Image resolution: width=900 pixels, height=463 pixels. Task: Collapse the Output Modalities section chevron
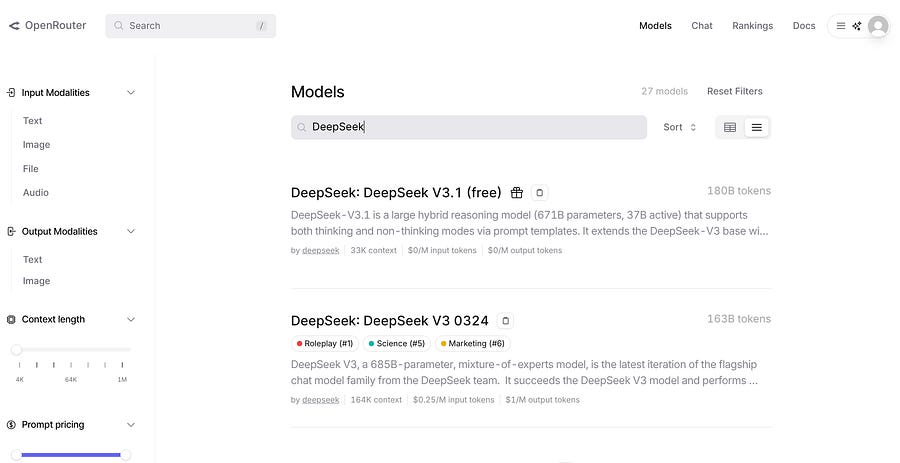(x=131, y=231)
